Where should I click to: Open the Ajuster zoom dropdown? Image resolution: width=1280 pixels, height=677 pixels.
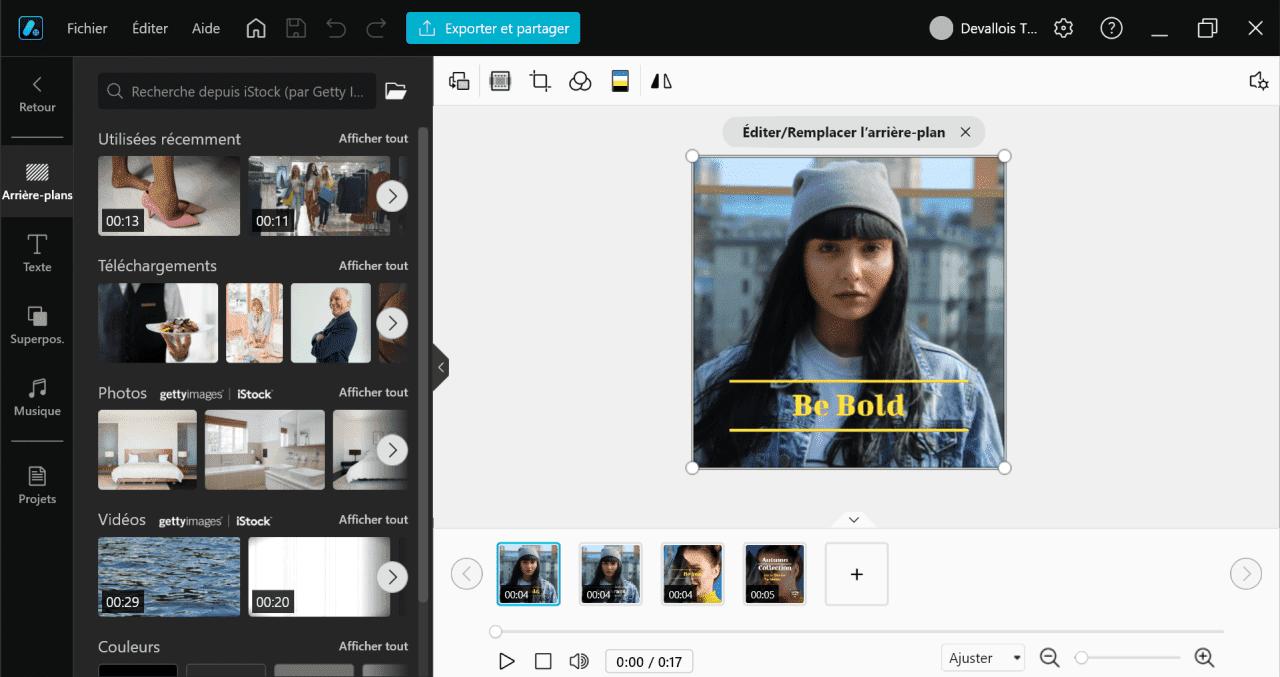pos(982,657)
